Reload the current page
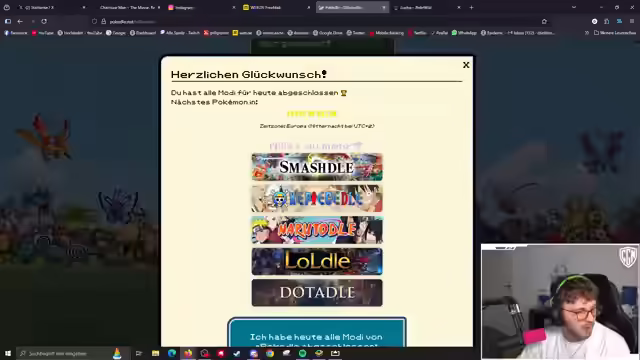Viewport: 640px width, 360px height. point(44,21)
